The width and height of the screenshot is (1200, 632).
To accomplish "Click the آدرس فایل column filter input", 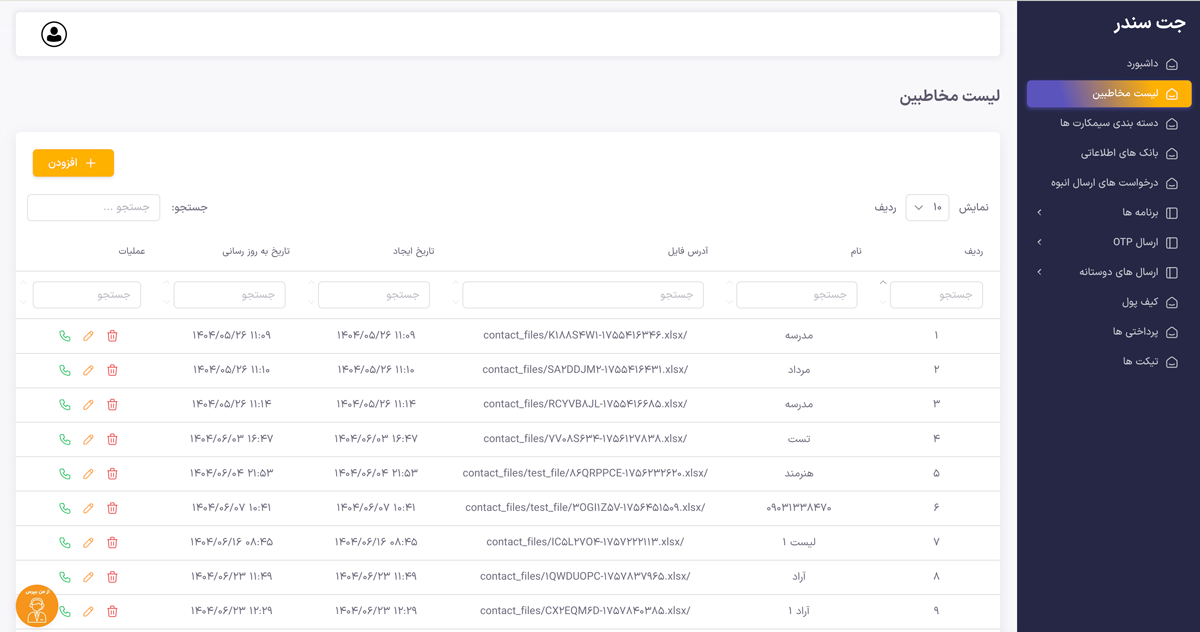I will click(x=583, y=295).
